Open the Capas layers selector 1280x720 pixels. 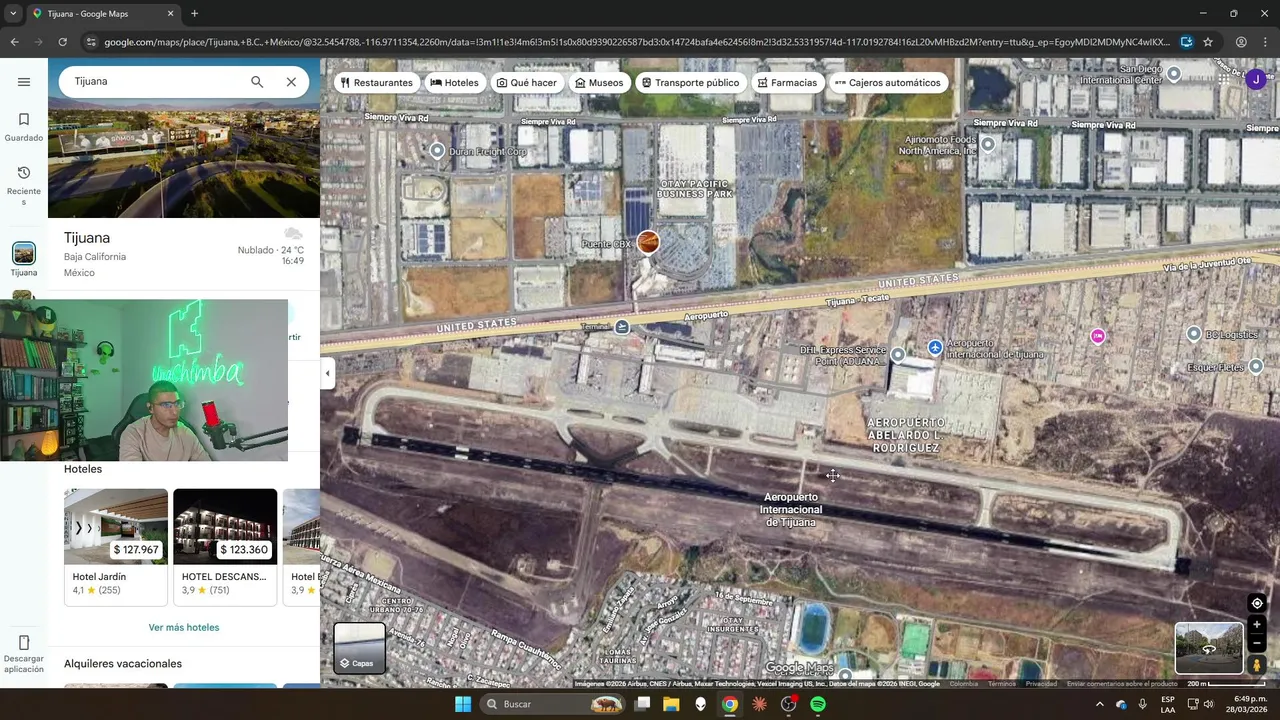coord(359,648)
